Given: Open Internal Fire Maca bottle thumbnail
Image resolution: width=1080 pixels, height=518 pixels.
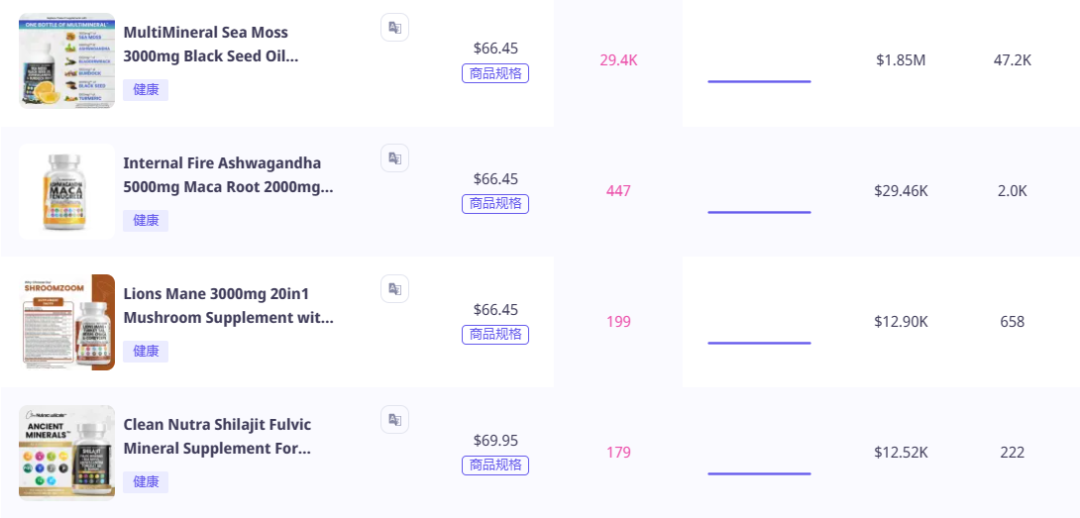Looking at the screenshot, I should coord(67,191).
